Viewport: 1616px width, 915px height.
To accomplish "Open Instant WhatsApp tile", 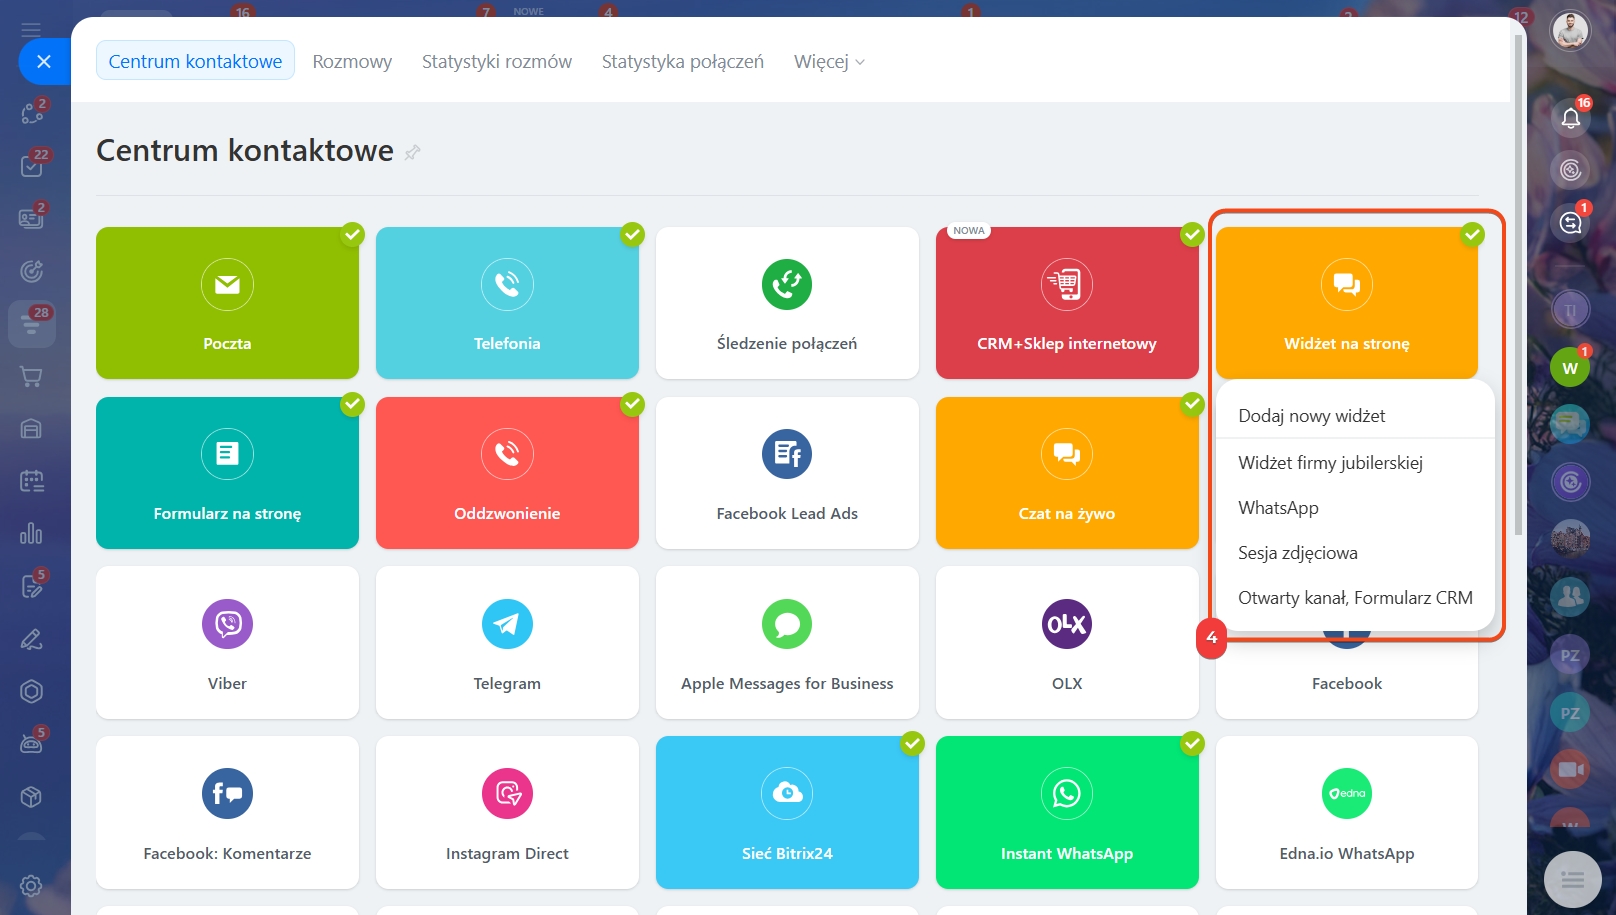I will tap(1067, 813).
